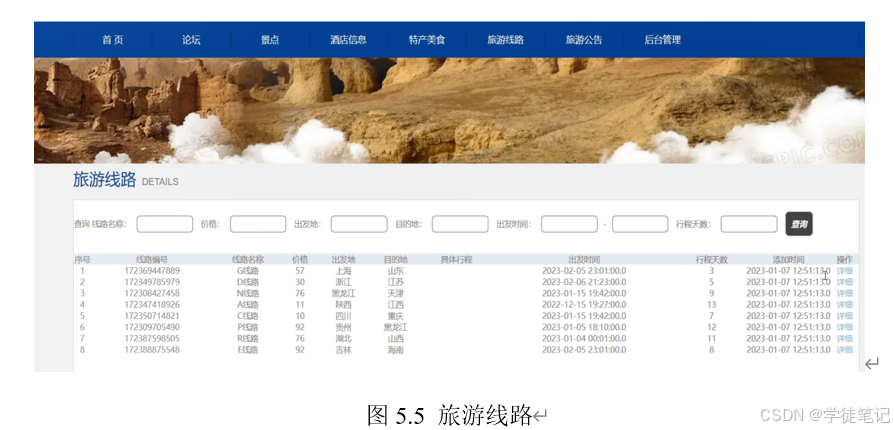Select route number 172308427458

coord(152,294)
